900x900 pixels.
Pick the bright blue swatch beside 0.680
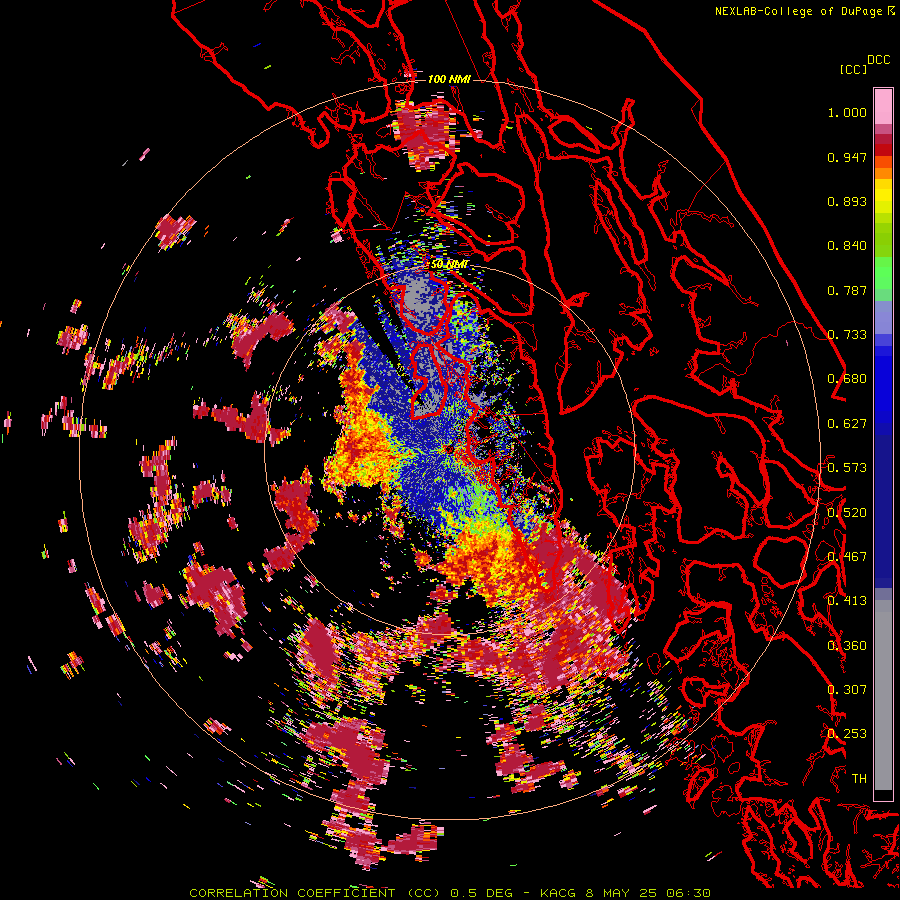click(883, 385)
